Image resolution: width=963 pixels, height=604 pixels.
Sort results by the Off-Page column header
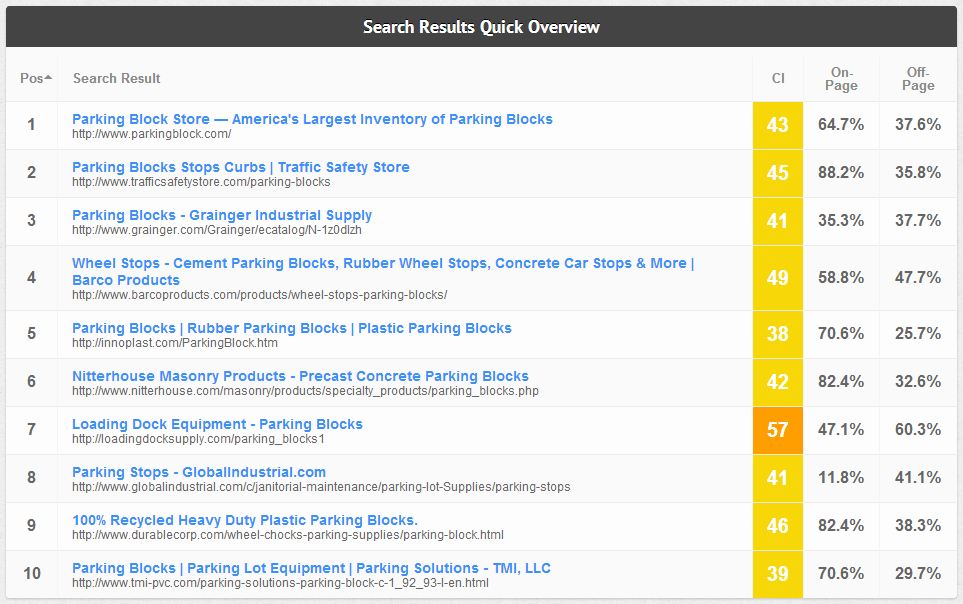[x=916, y=78]
